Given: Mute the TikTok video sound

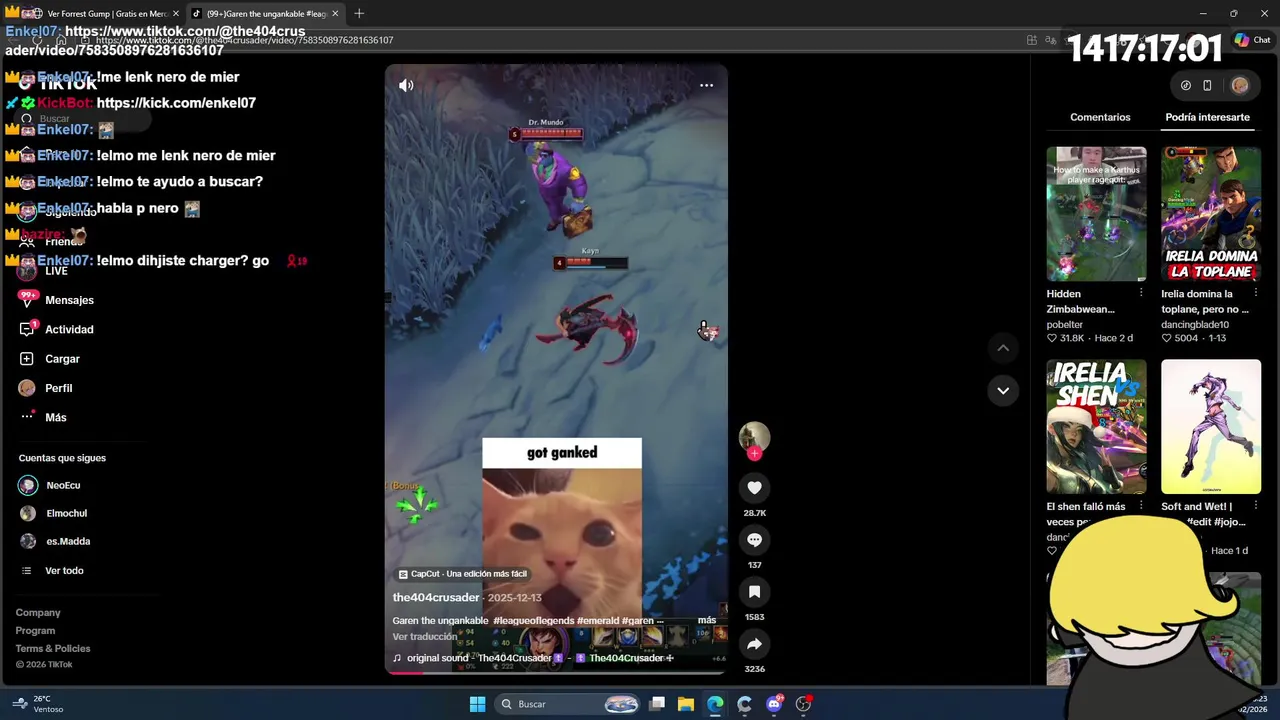Looking at the screenshot, I should coord(406,85).
